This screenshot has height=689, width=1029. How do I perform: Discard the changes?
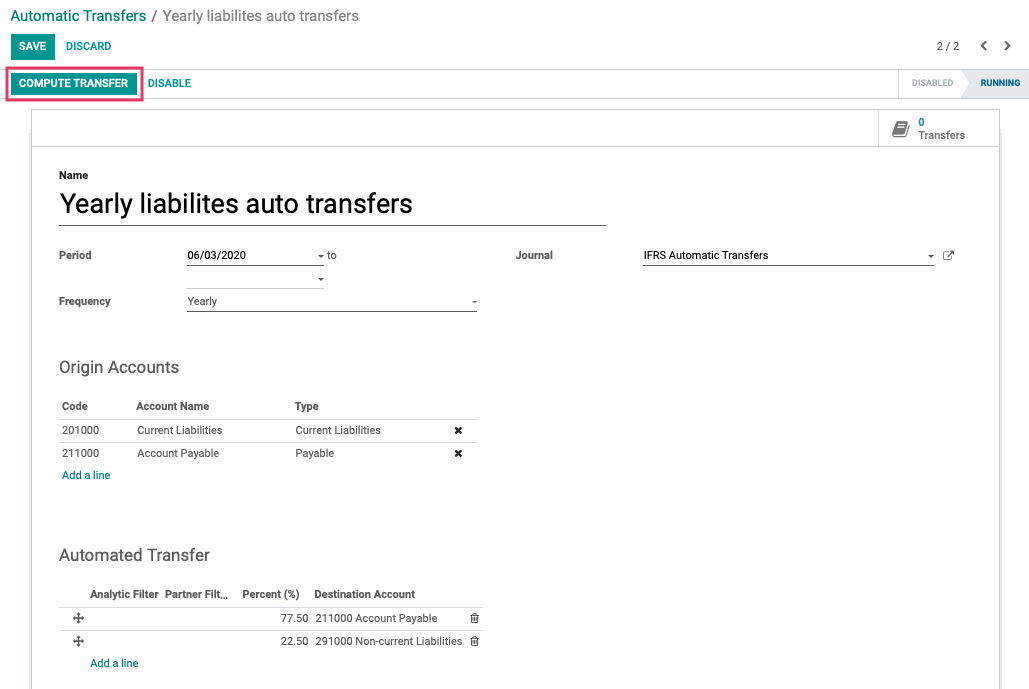pyautogui.click(x=89, y=47)
